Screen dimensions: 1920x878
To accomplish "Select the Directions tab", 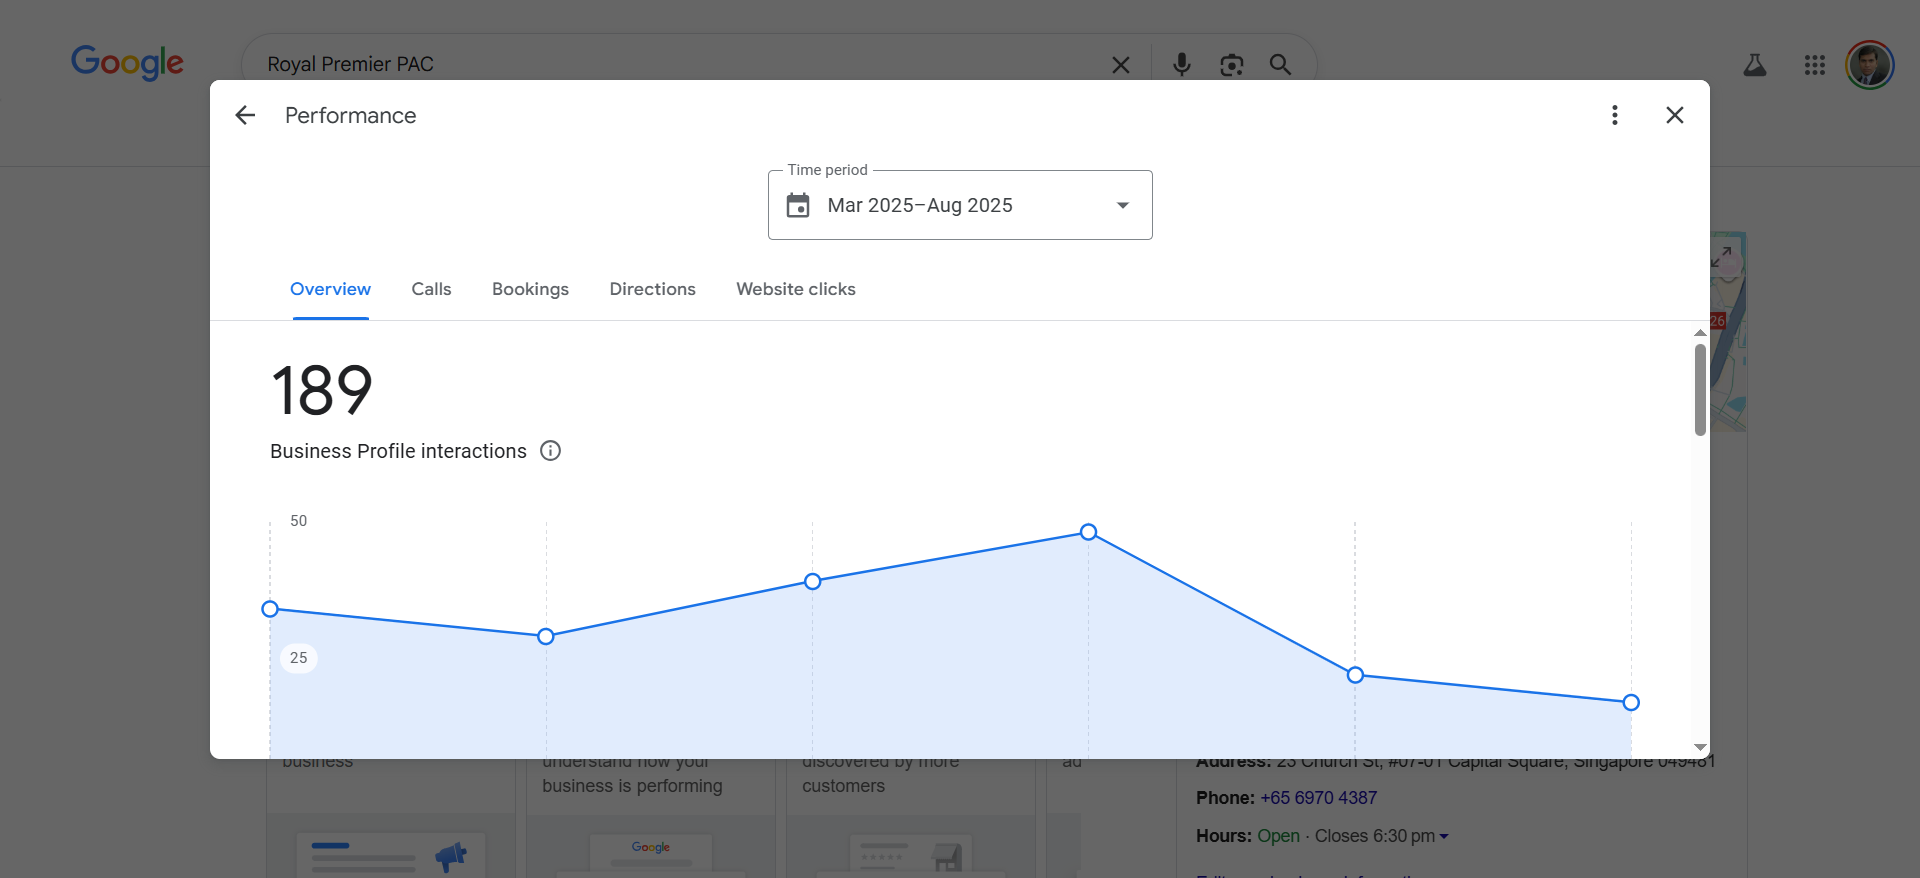I will 652,289.
